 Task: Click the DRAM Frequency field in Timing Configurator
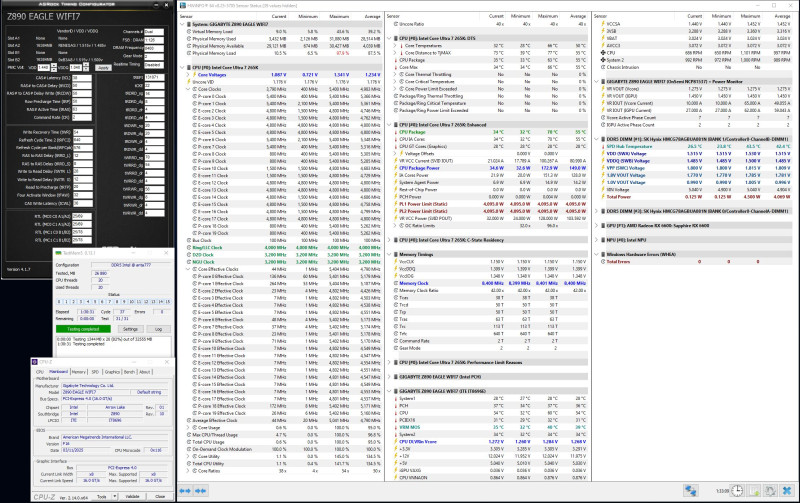pyautogui.click(x=154, y=48)
